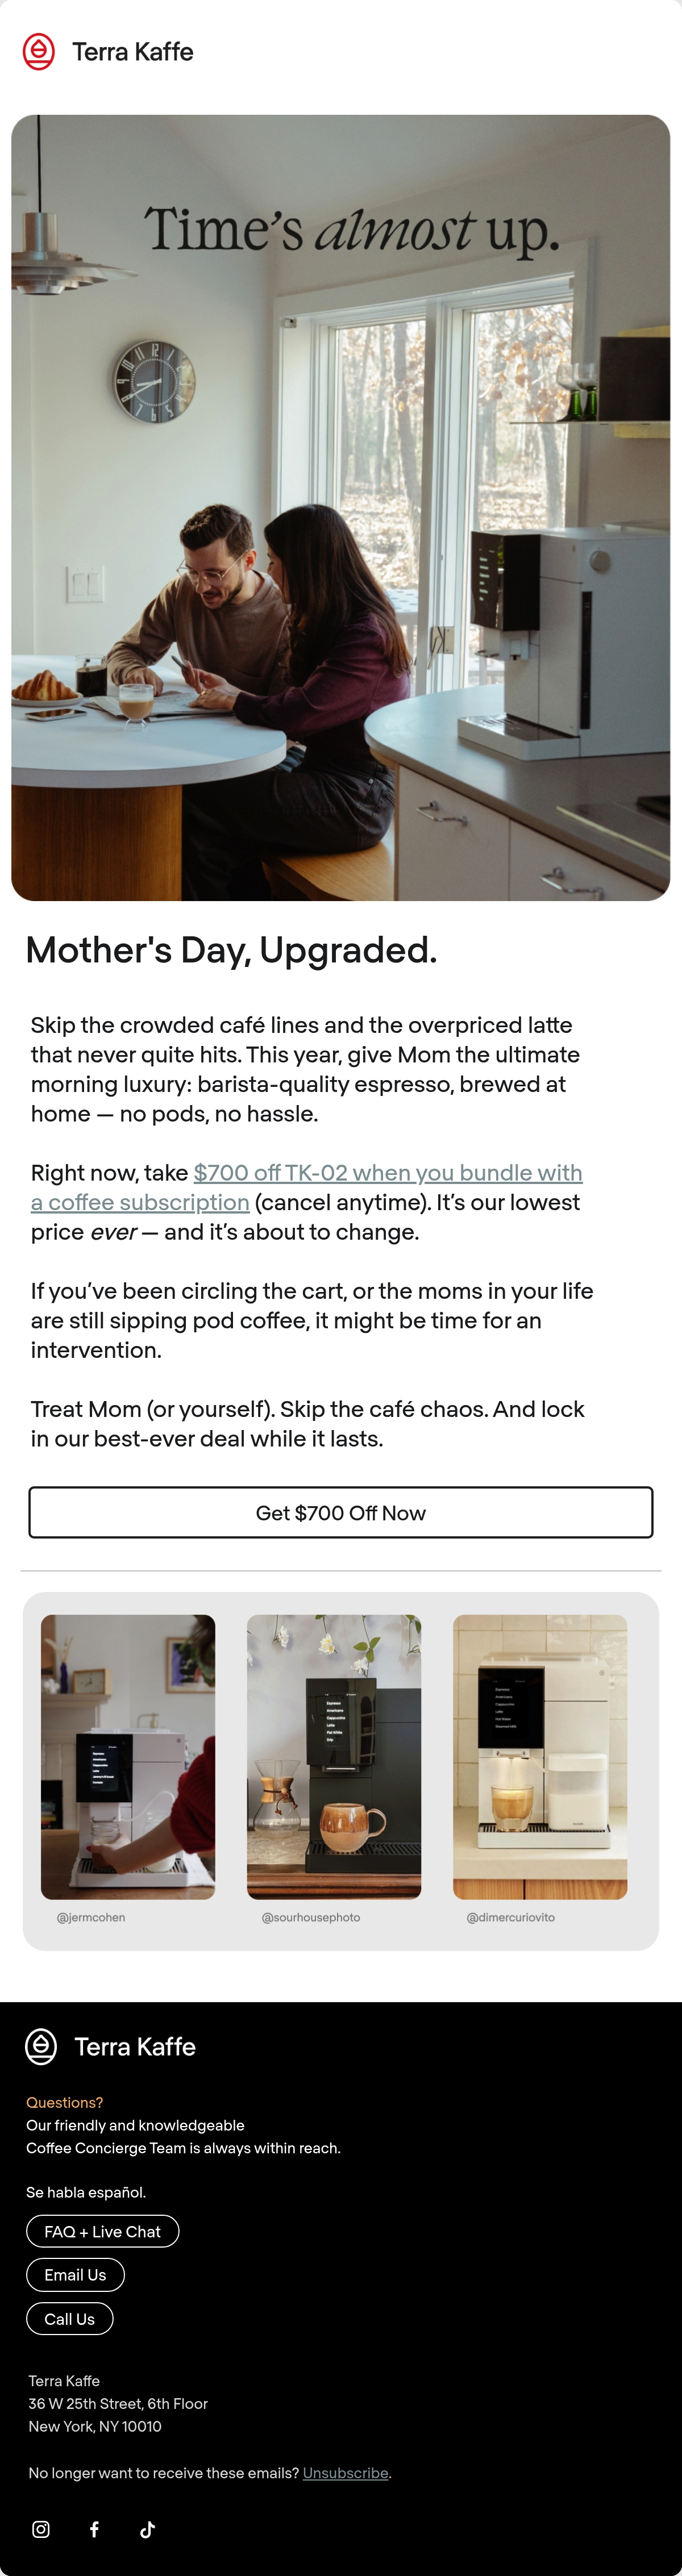
Task: Click the white footer Terra Kaffe logo
Action: (110, 2047)
